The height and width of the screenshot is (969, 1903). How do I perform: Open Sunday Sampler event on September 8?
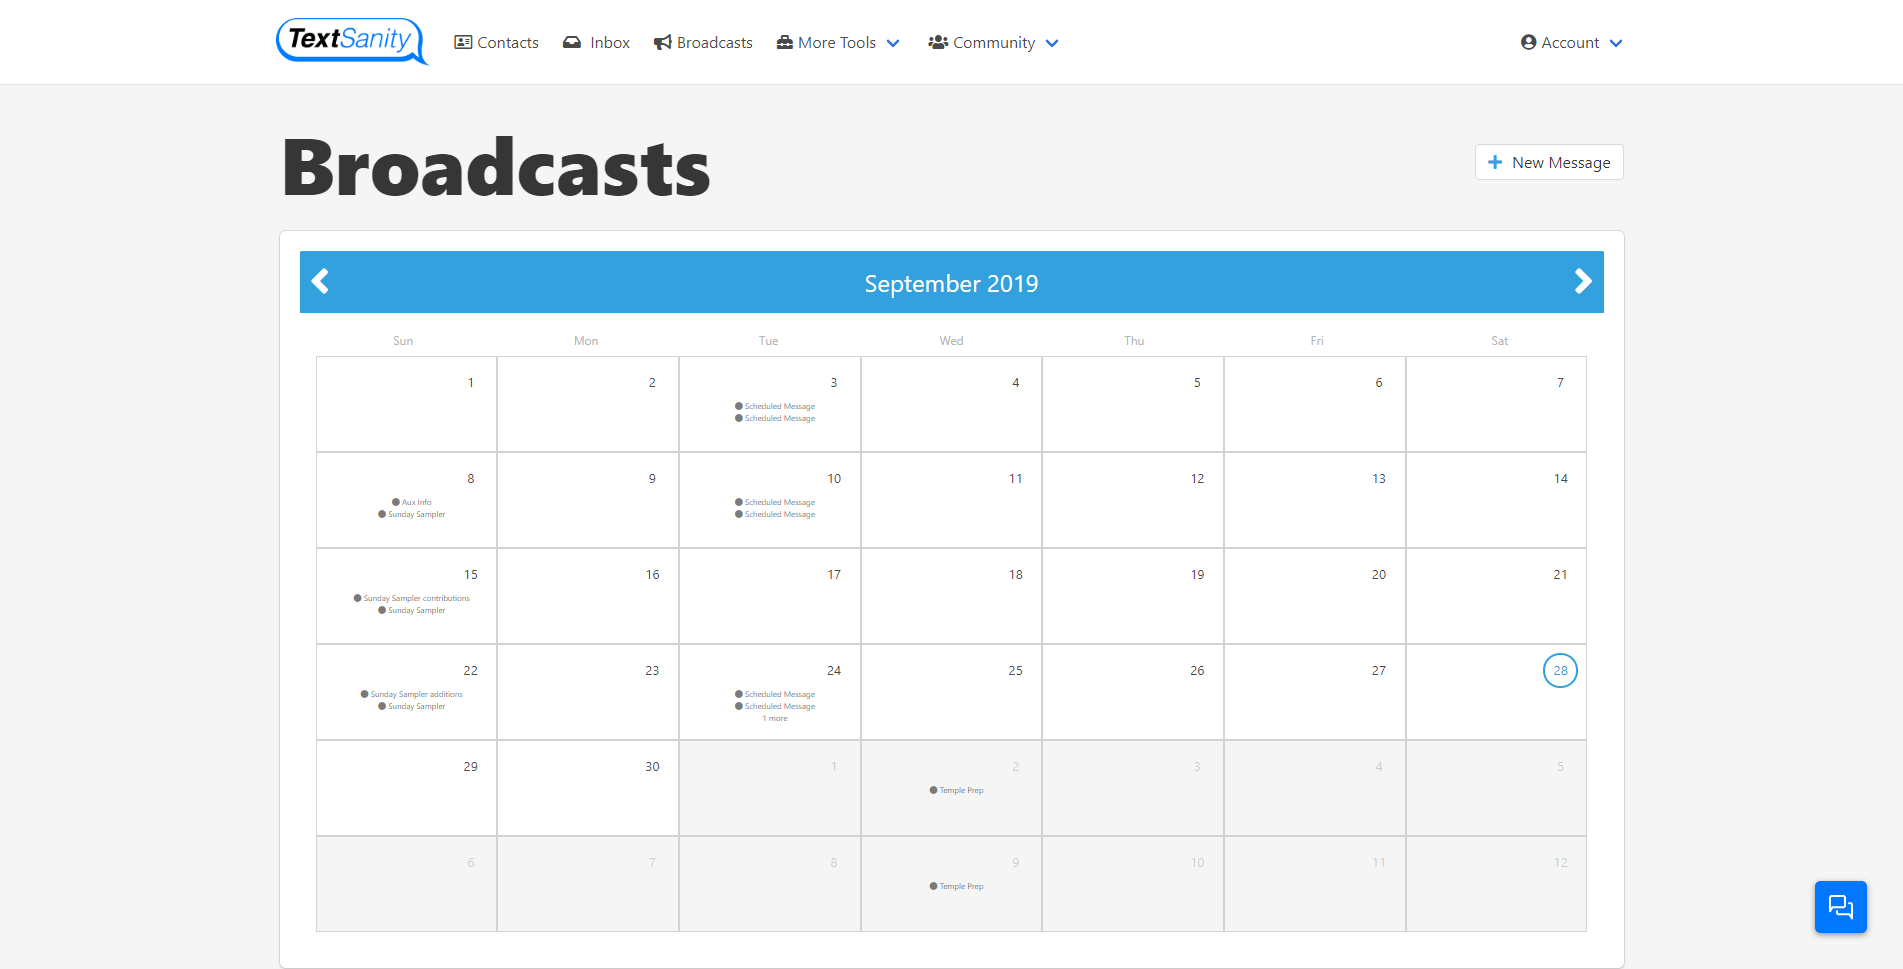tap(412, 514)
